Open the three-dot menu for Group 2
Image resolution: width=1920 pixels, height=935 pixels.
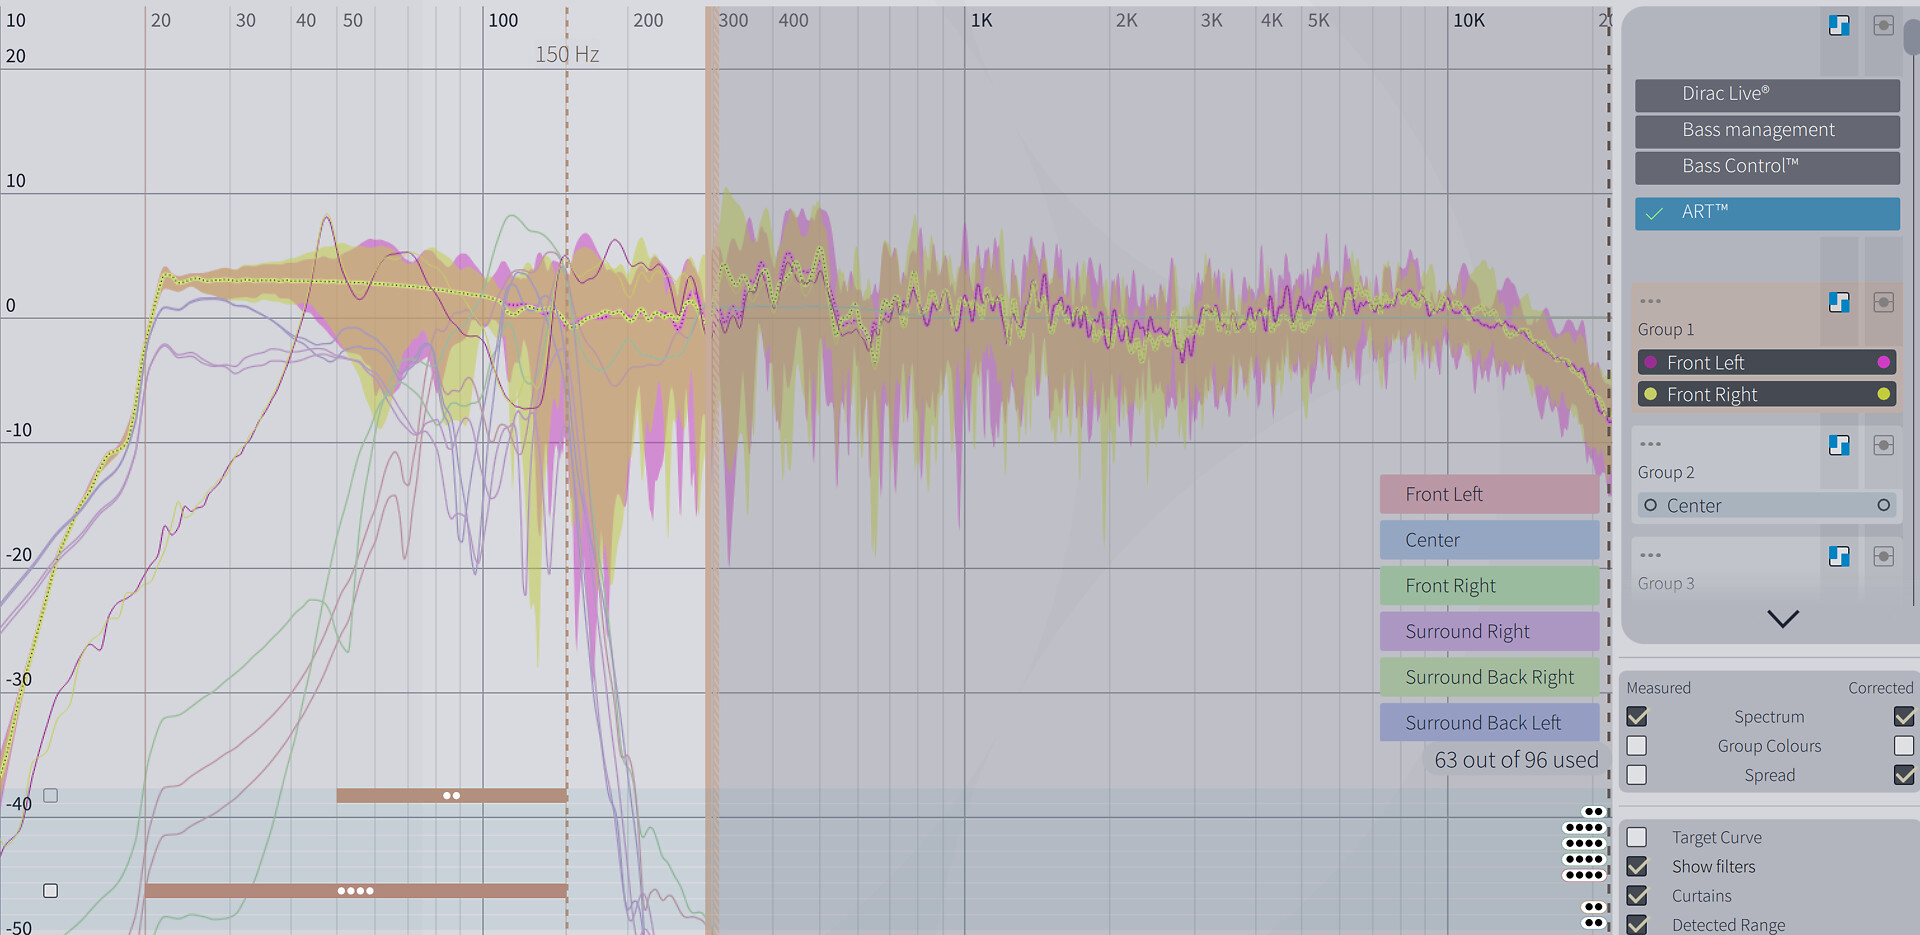coord(1650,444)
